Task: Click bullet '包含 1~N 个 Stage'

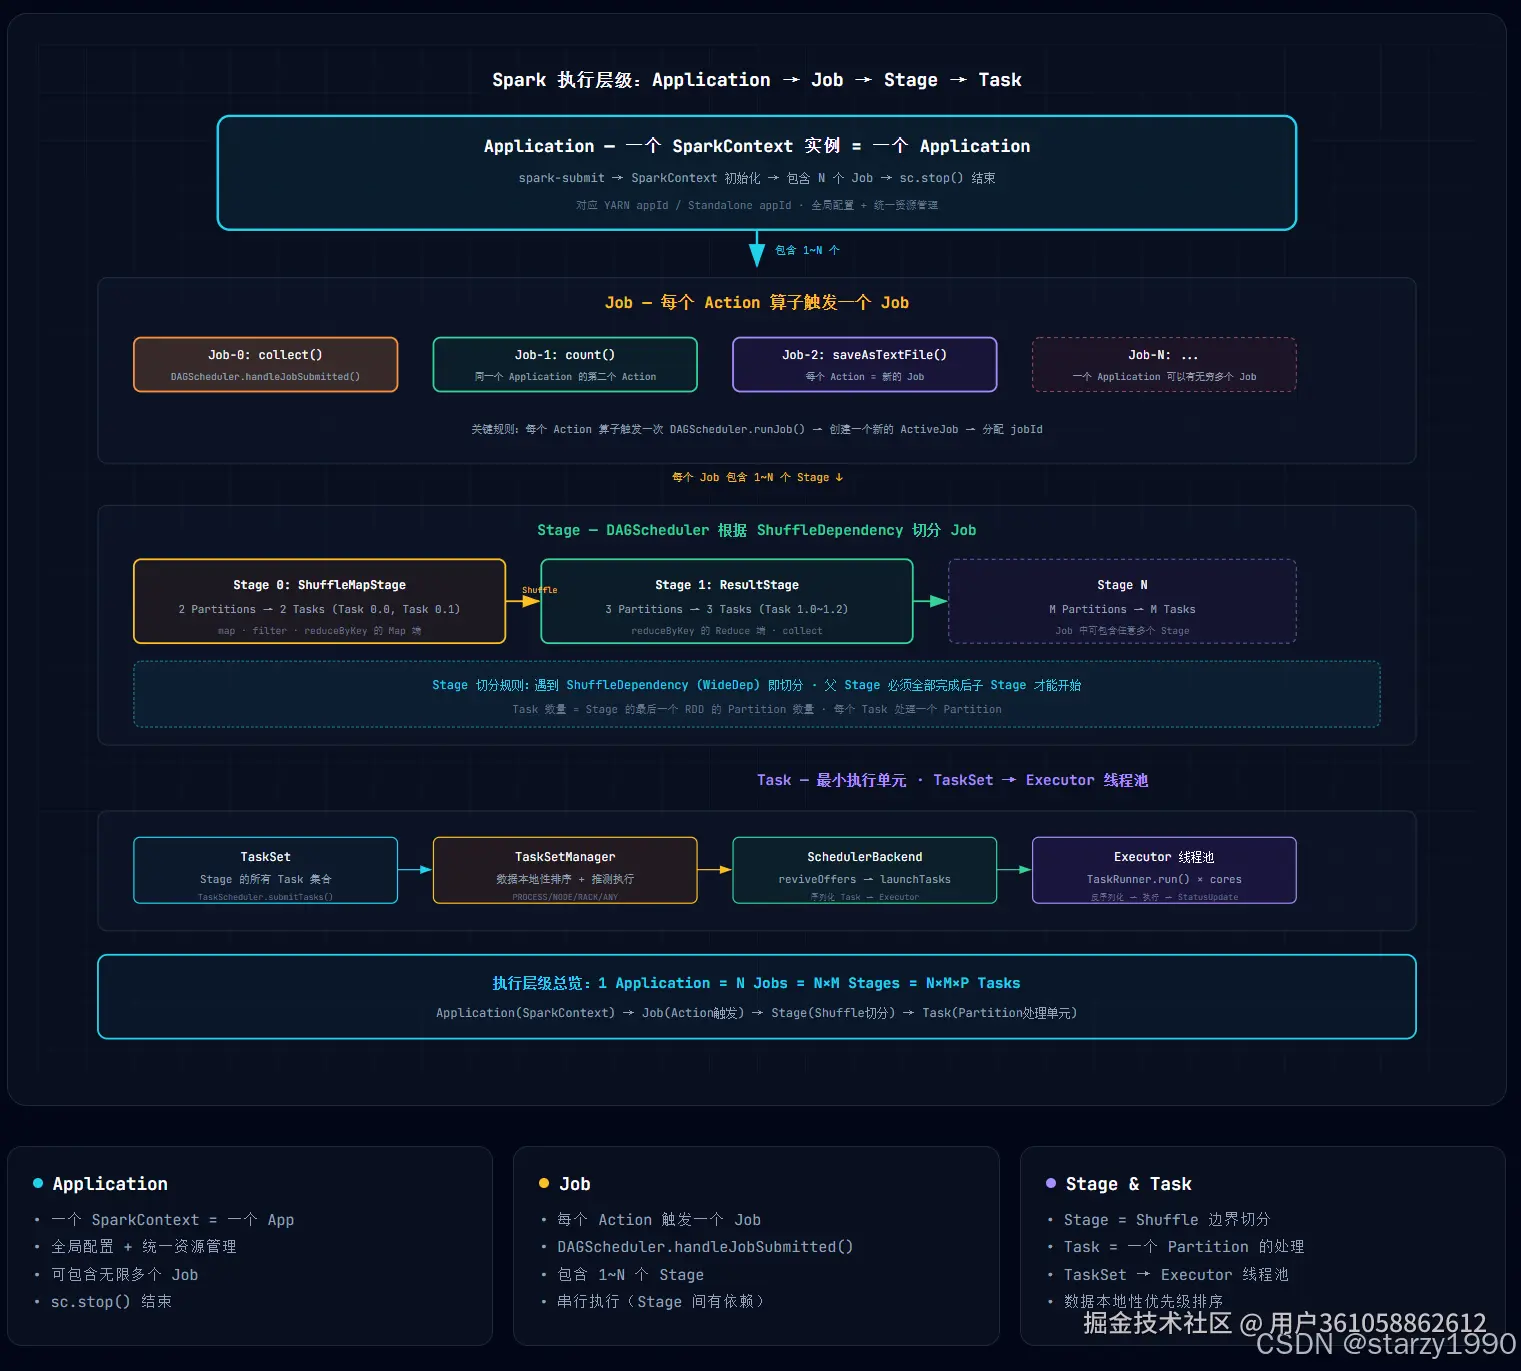Action: click(631, 1275)
